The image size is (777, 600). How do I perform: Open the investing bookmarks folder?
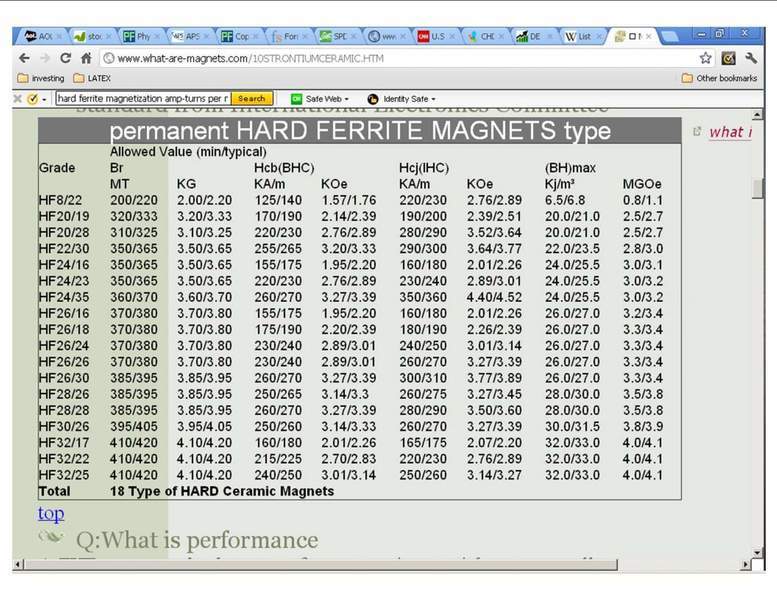point(41,78)
